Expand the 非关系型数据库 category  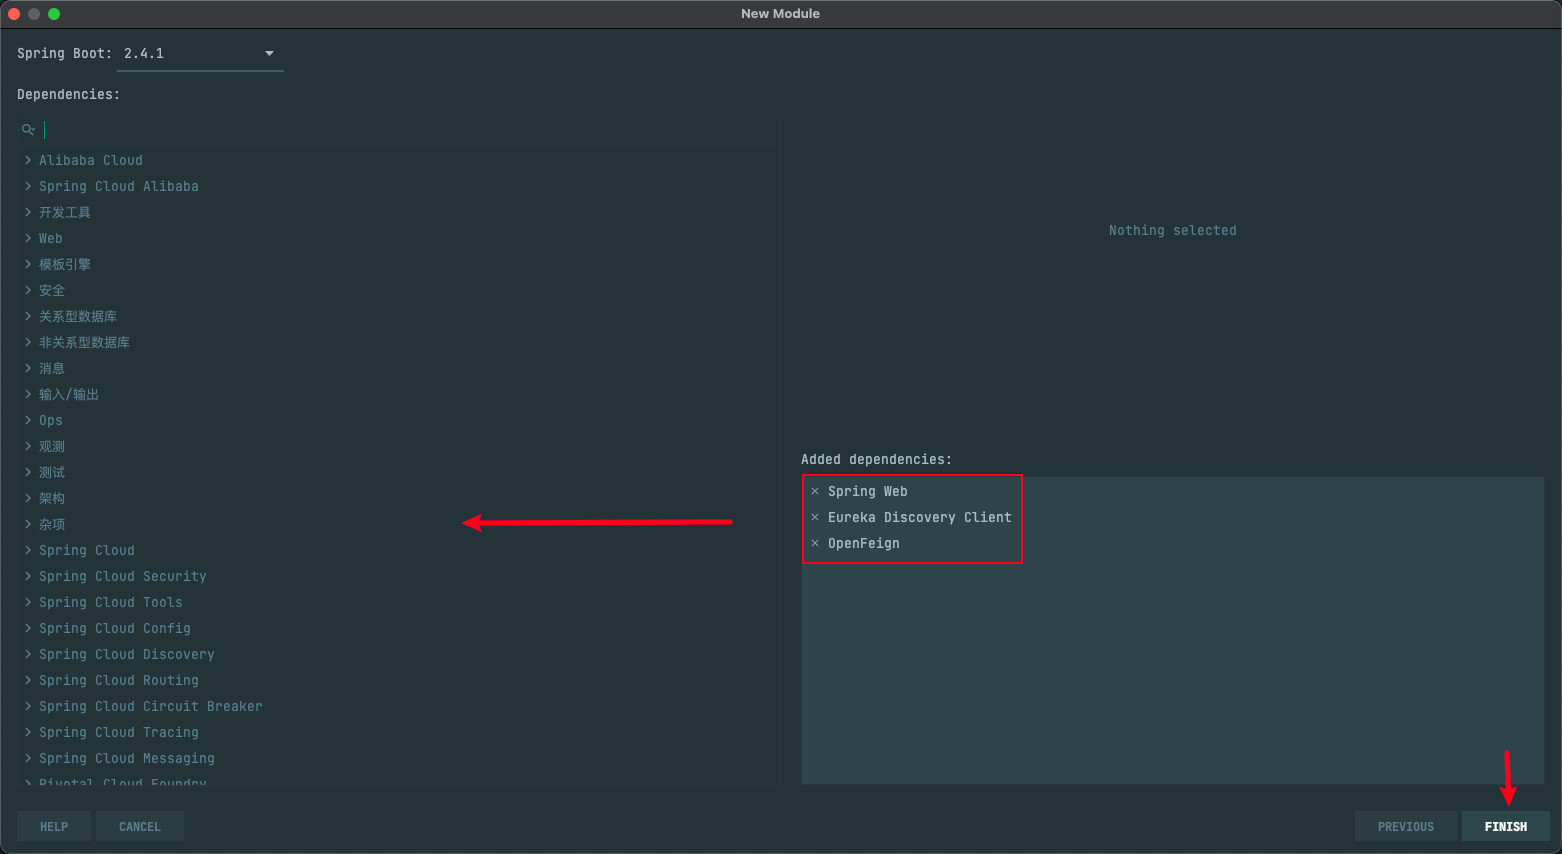tap(28, 342)
